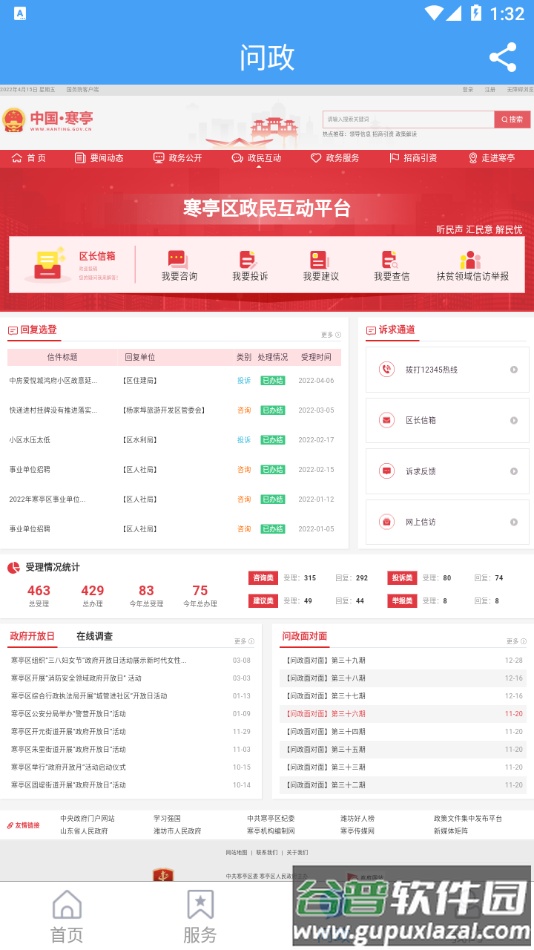Open the 山东省人民政府 friendly link
Screen dimensions: 534x950
click(84, 831)
